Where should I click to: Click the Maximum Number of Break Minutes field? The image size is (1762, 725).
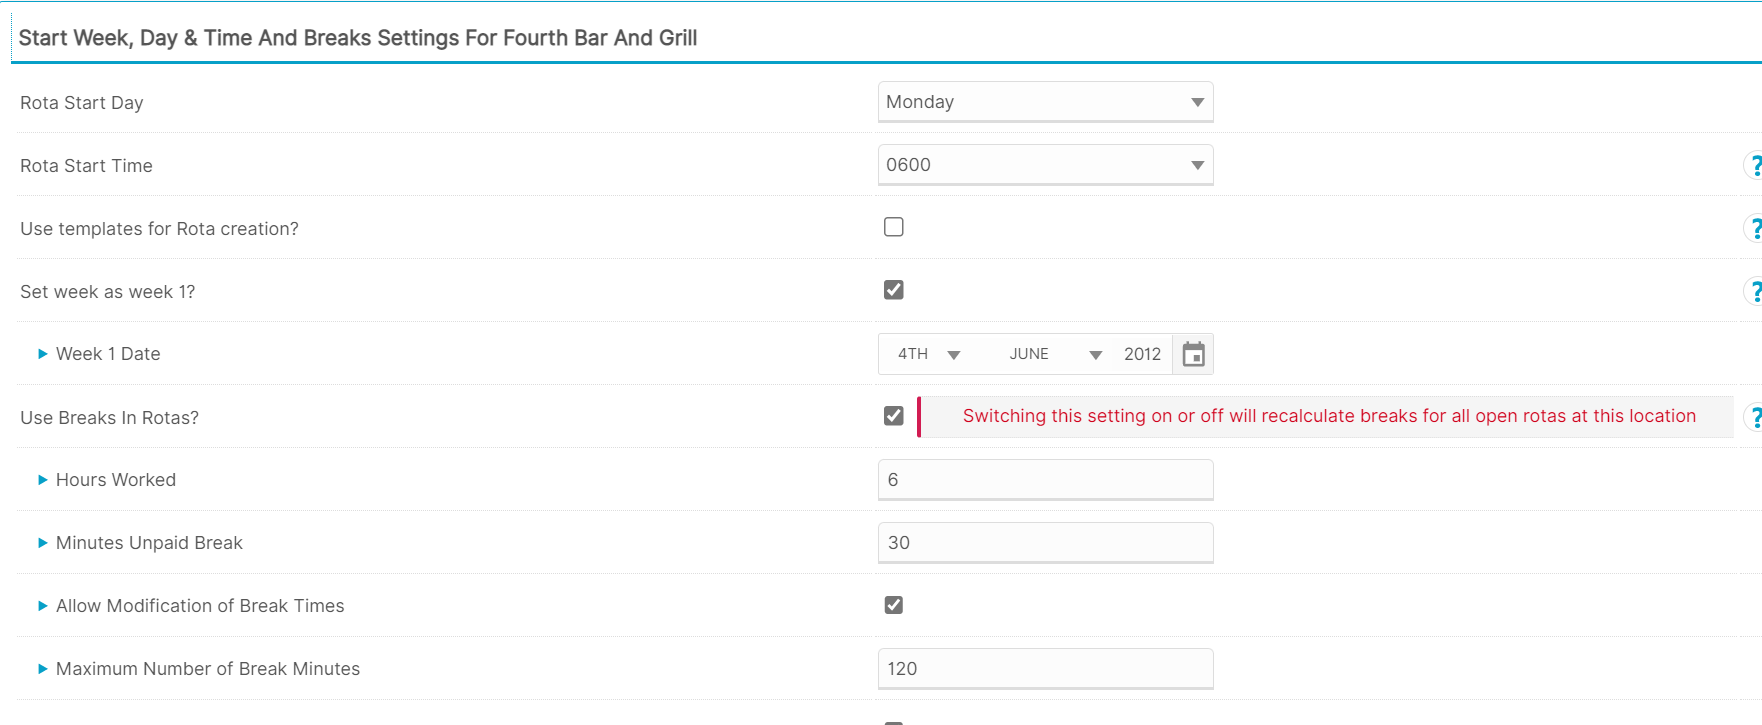pyautogui.click(x=1045, y=669)
